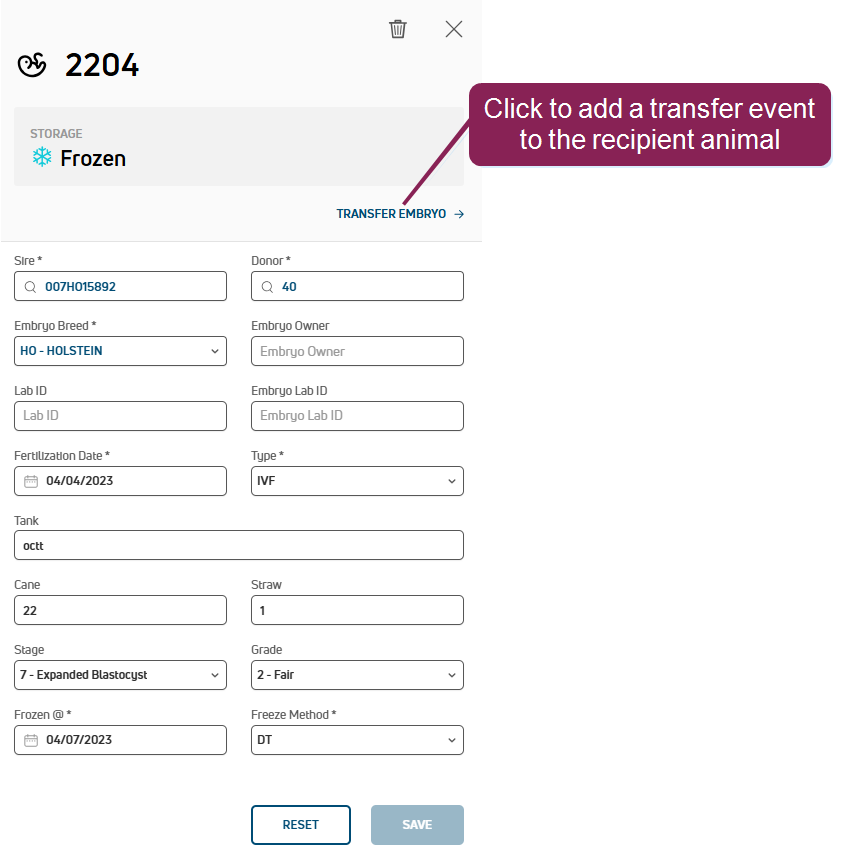Click into the Tank field

point(239,546)
